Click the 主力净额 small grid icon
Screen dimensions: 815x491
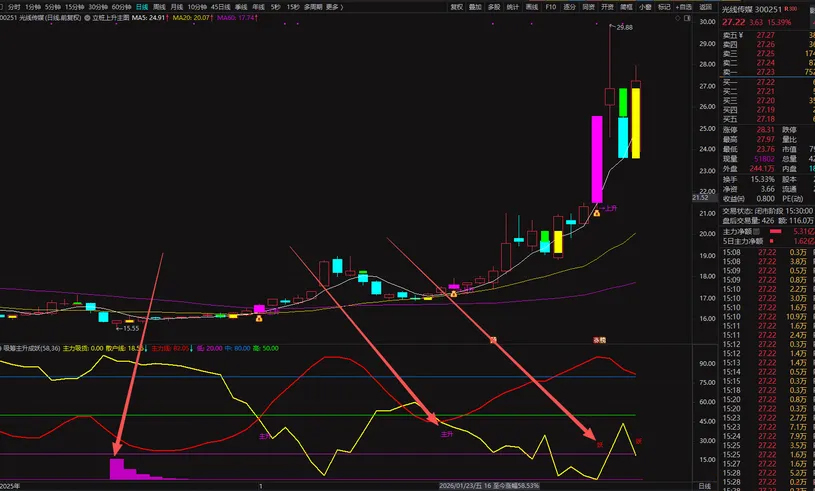click(x=756, y=232)
